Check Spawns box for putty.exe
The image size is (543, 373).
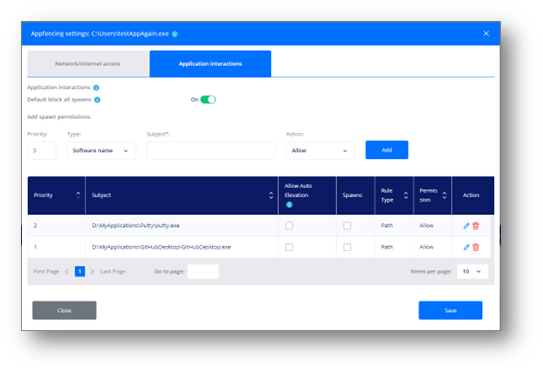[347, 226]
